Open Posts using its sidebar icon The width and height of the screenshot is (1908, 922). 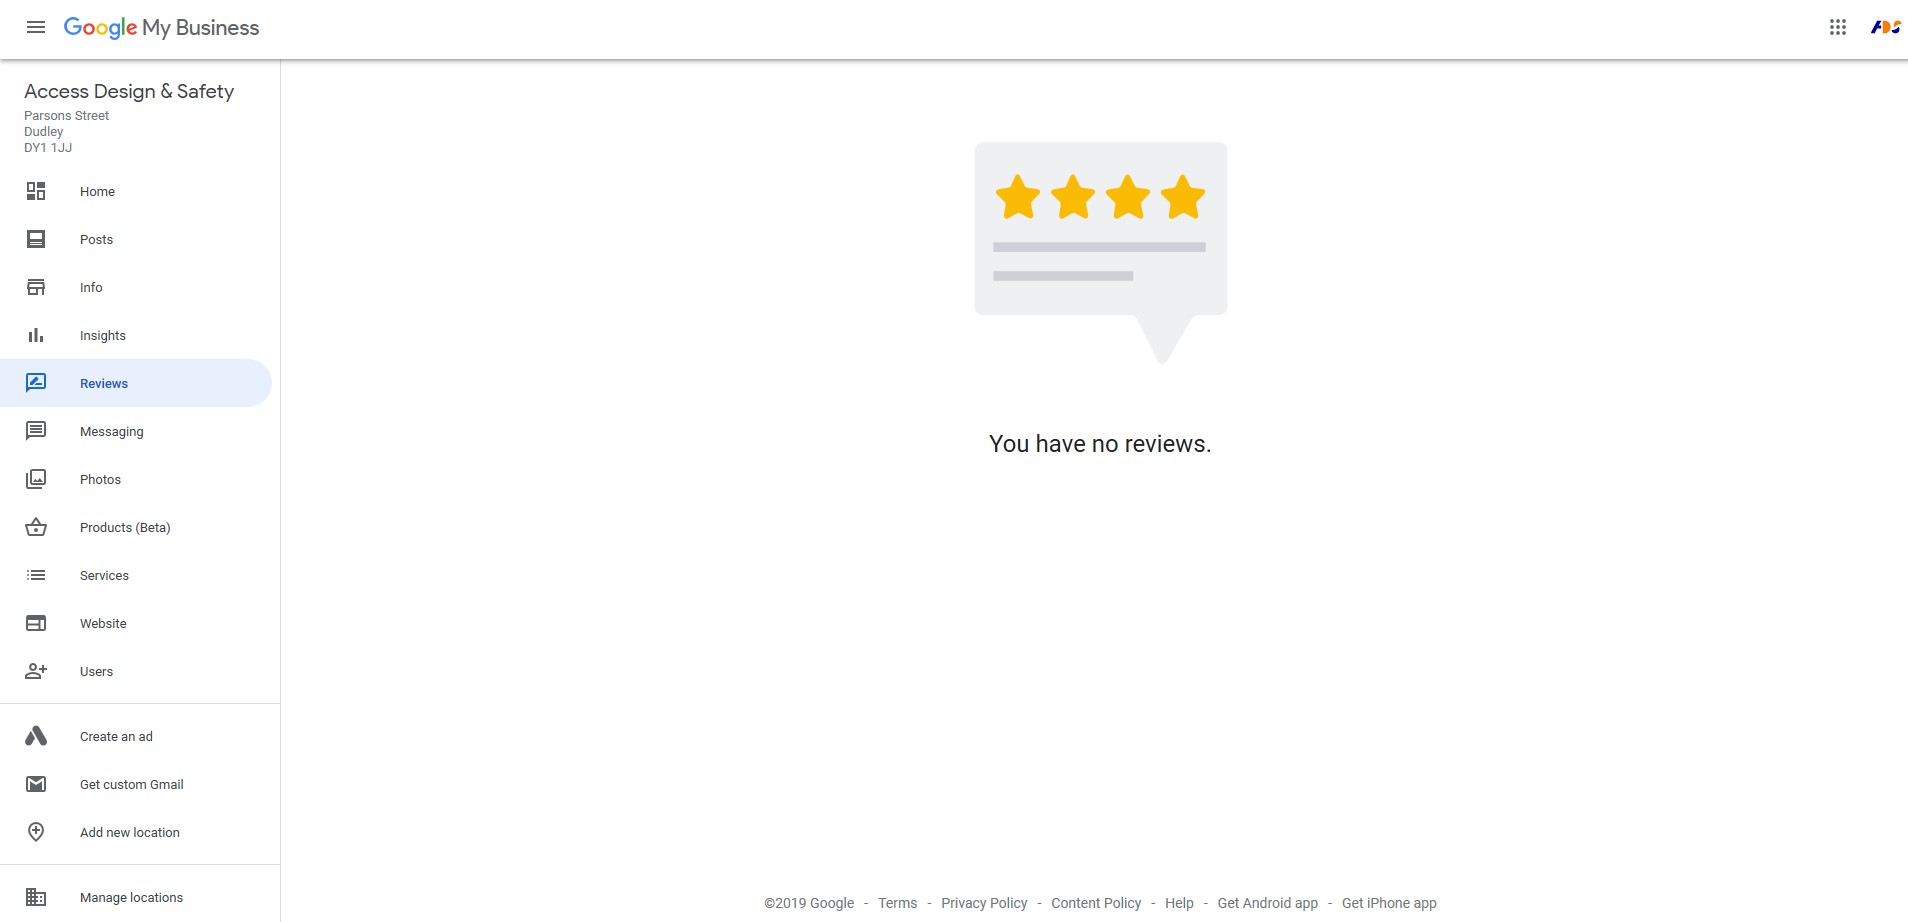36,239
